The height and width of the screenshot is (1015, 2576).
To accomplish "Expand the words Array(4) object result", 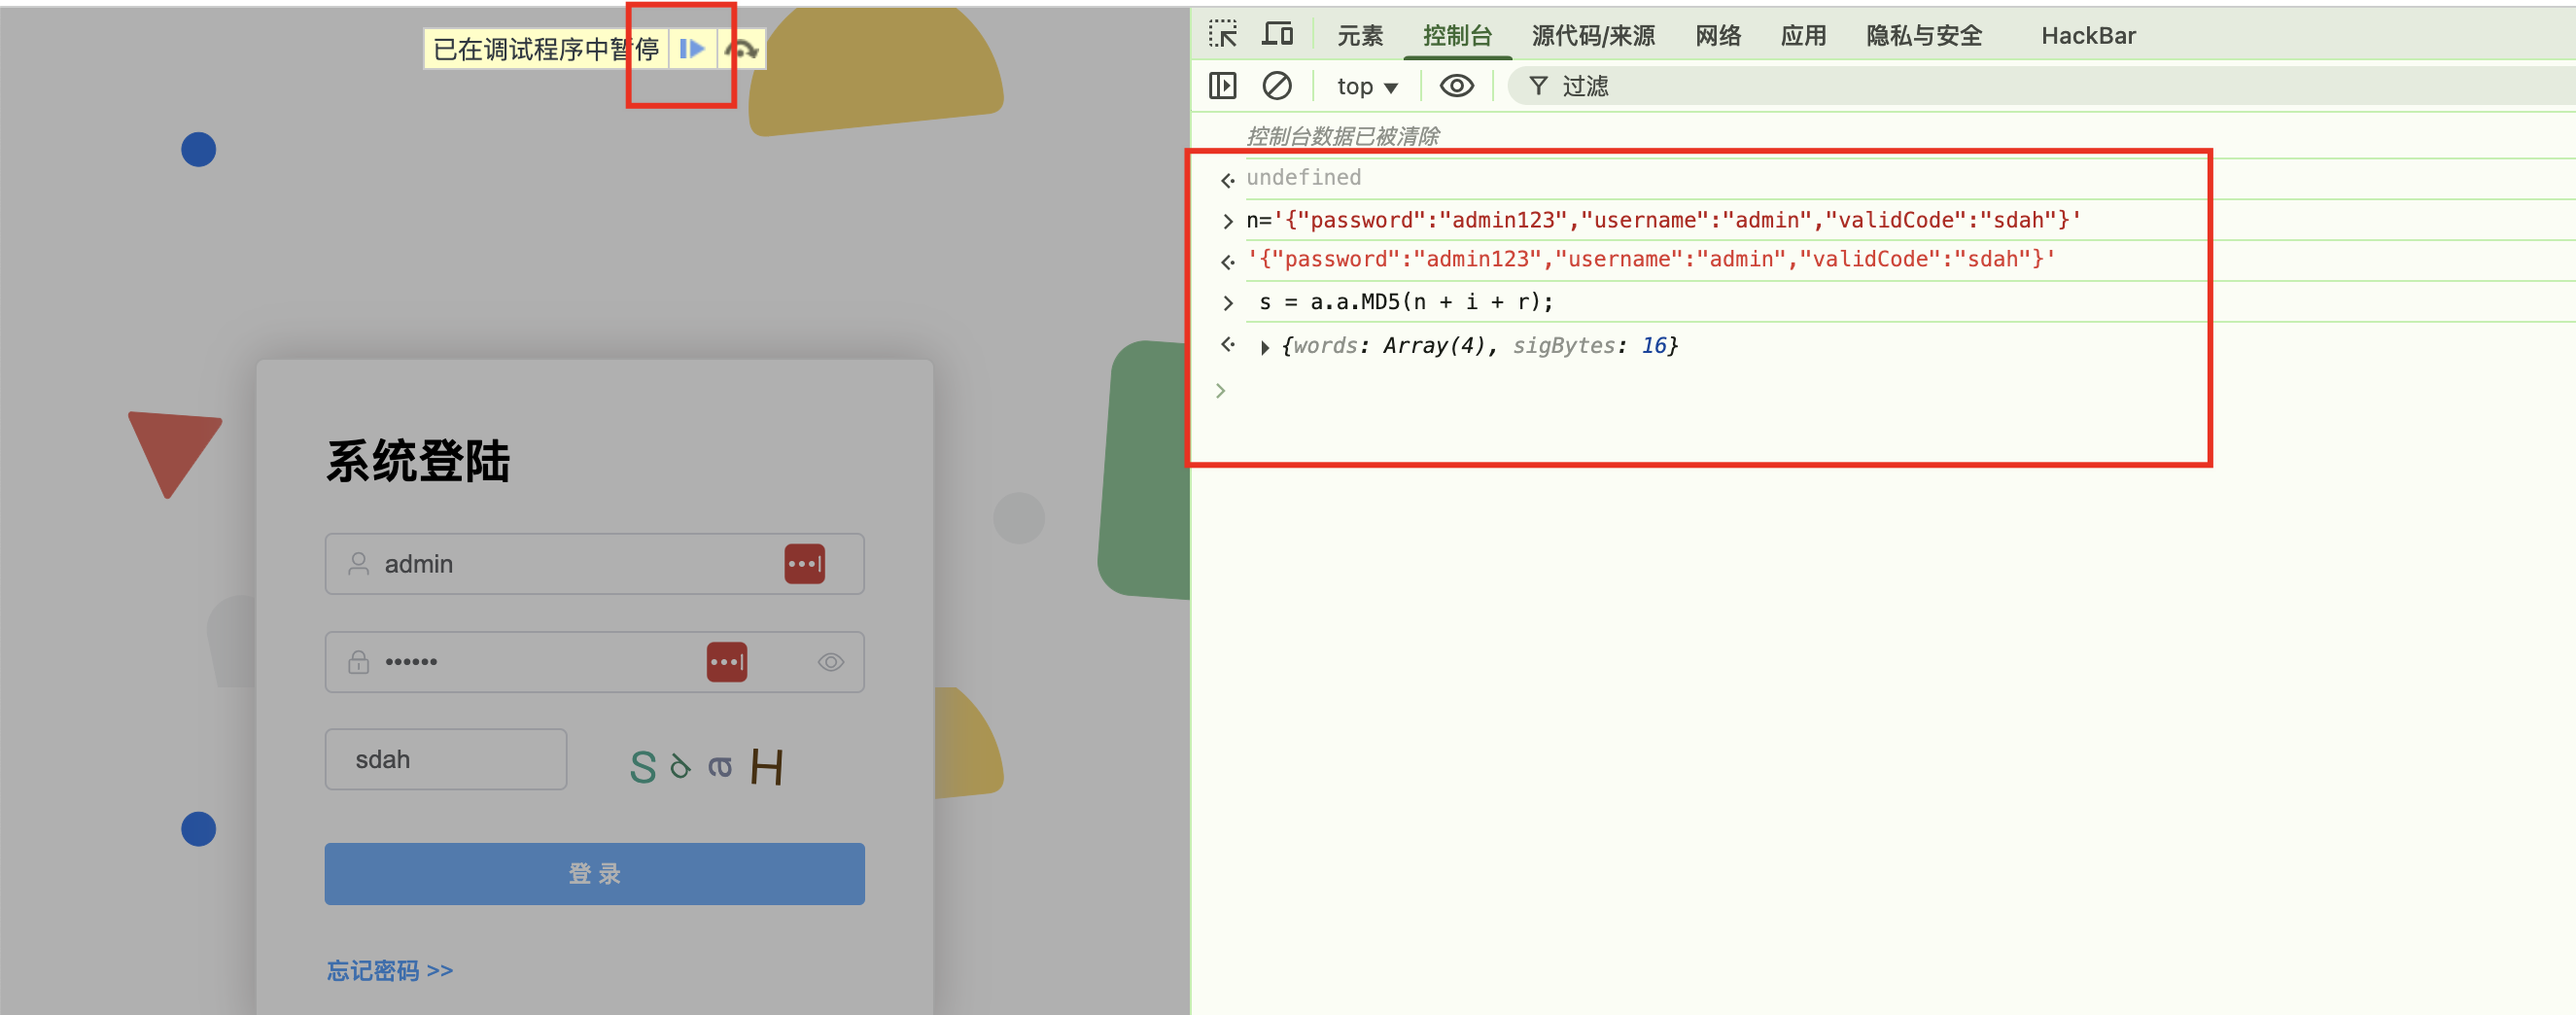I will [1265, 347].
